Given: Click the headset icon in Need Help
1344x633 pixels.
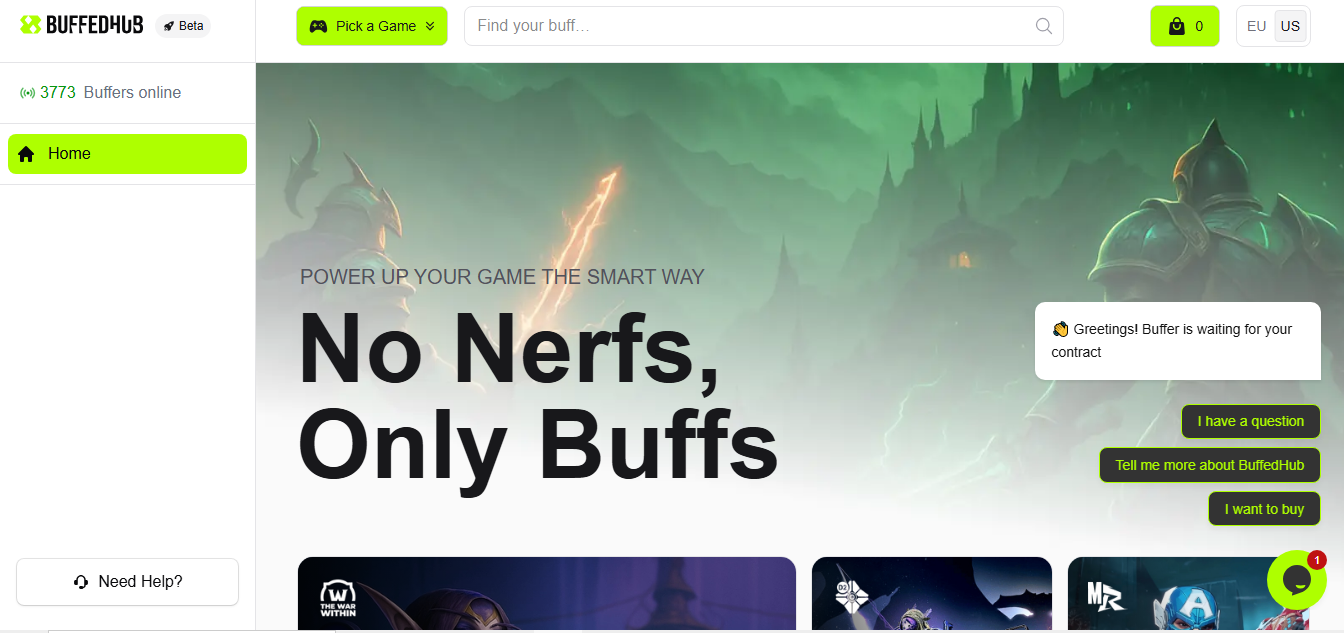Looking at the screenshot, I should coord(82,582).
